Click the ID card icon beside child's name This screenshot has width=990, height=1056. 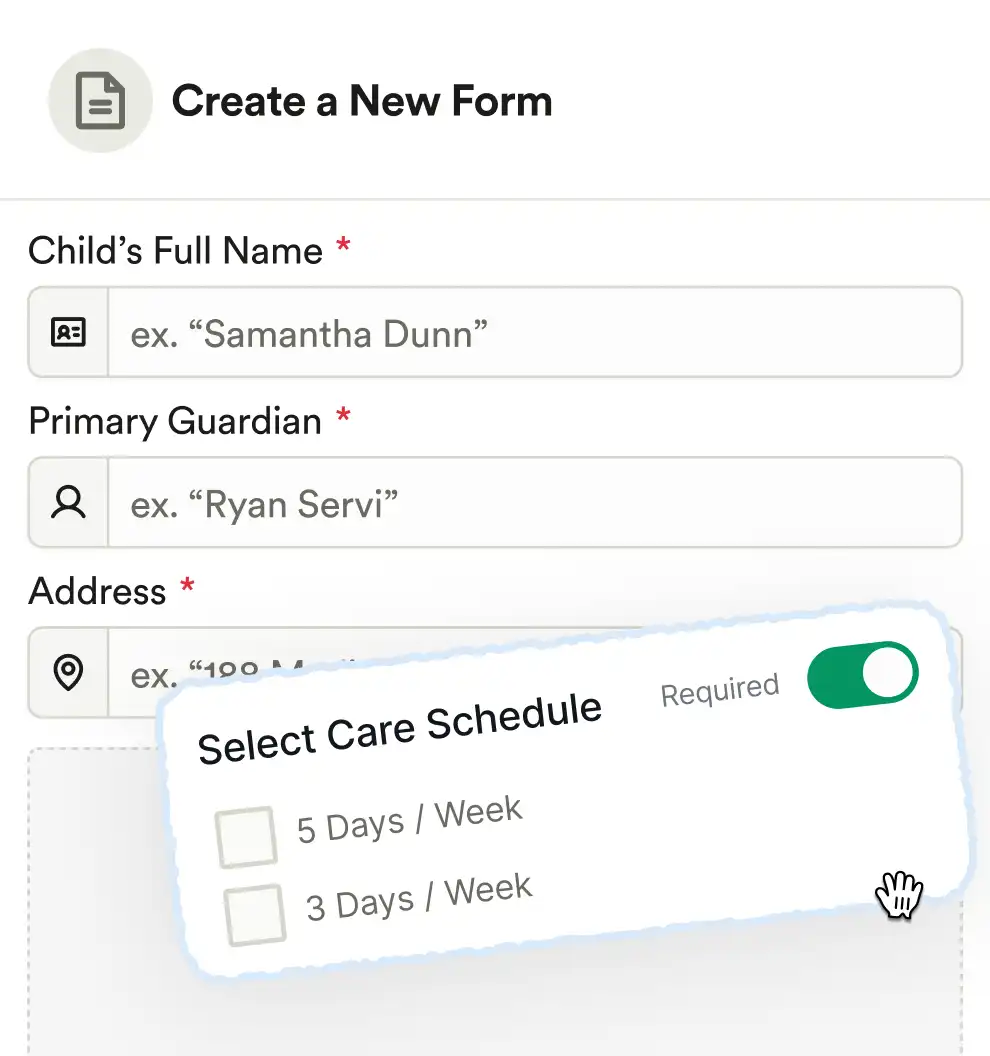68,332
